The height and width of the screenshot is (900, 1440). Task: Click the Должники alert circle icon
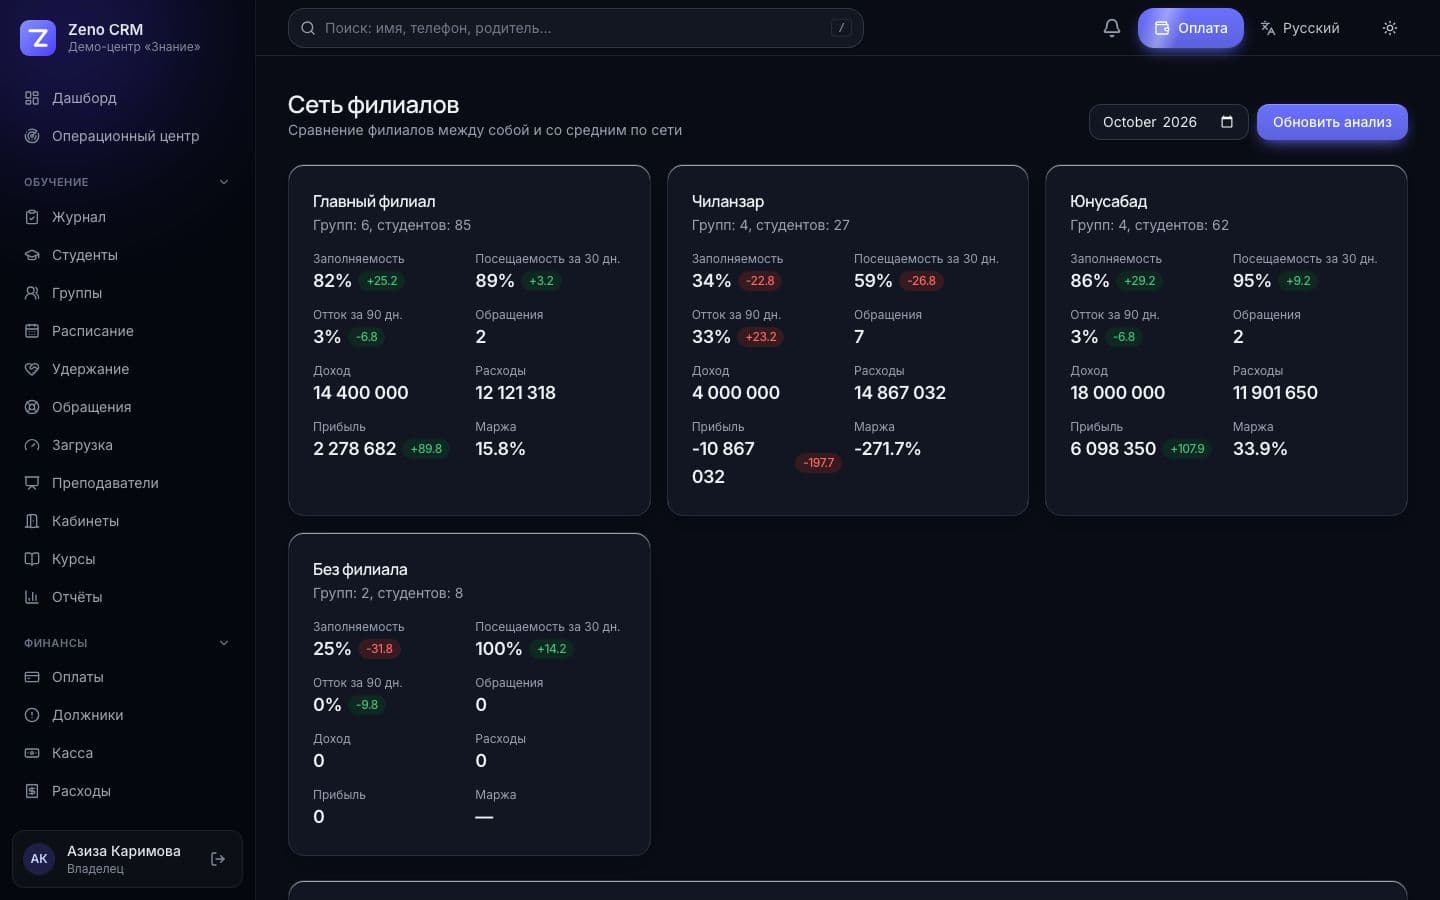pos(32,715)
